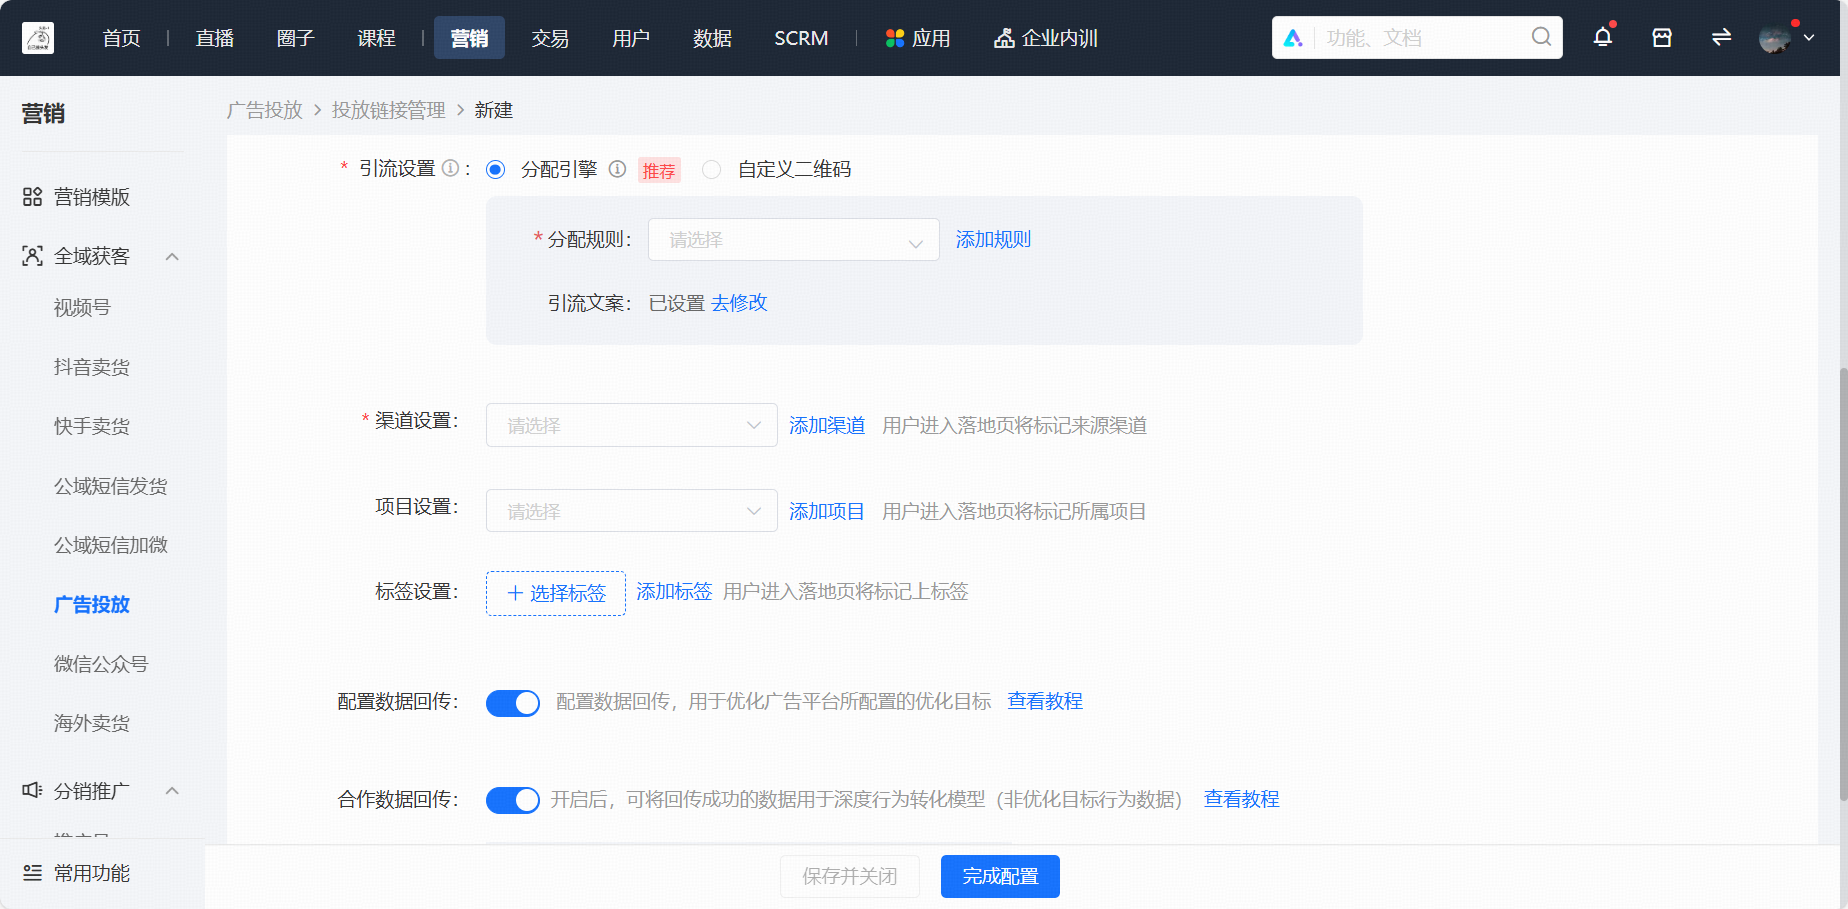Image resolution: width=1848 pixels, height=909 pixels.
Task: Click the 应用 colorful apps icon
Action: [x=895, y=38]
